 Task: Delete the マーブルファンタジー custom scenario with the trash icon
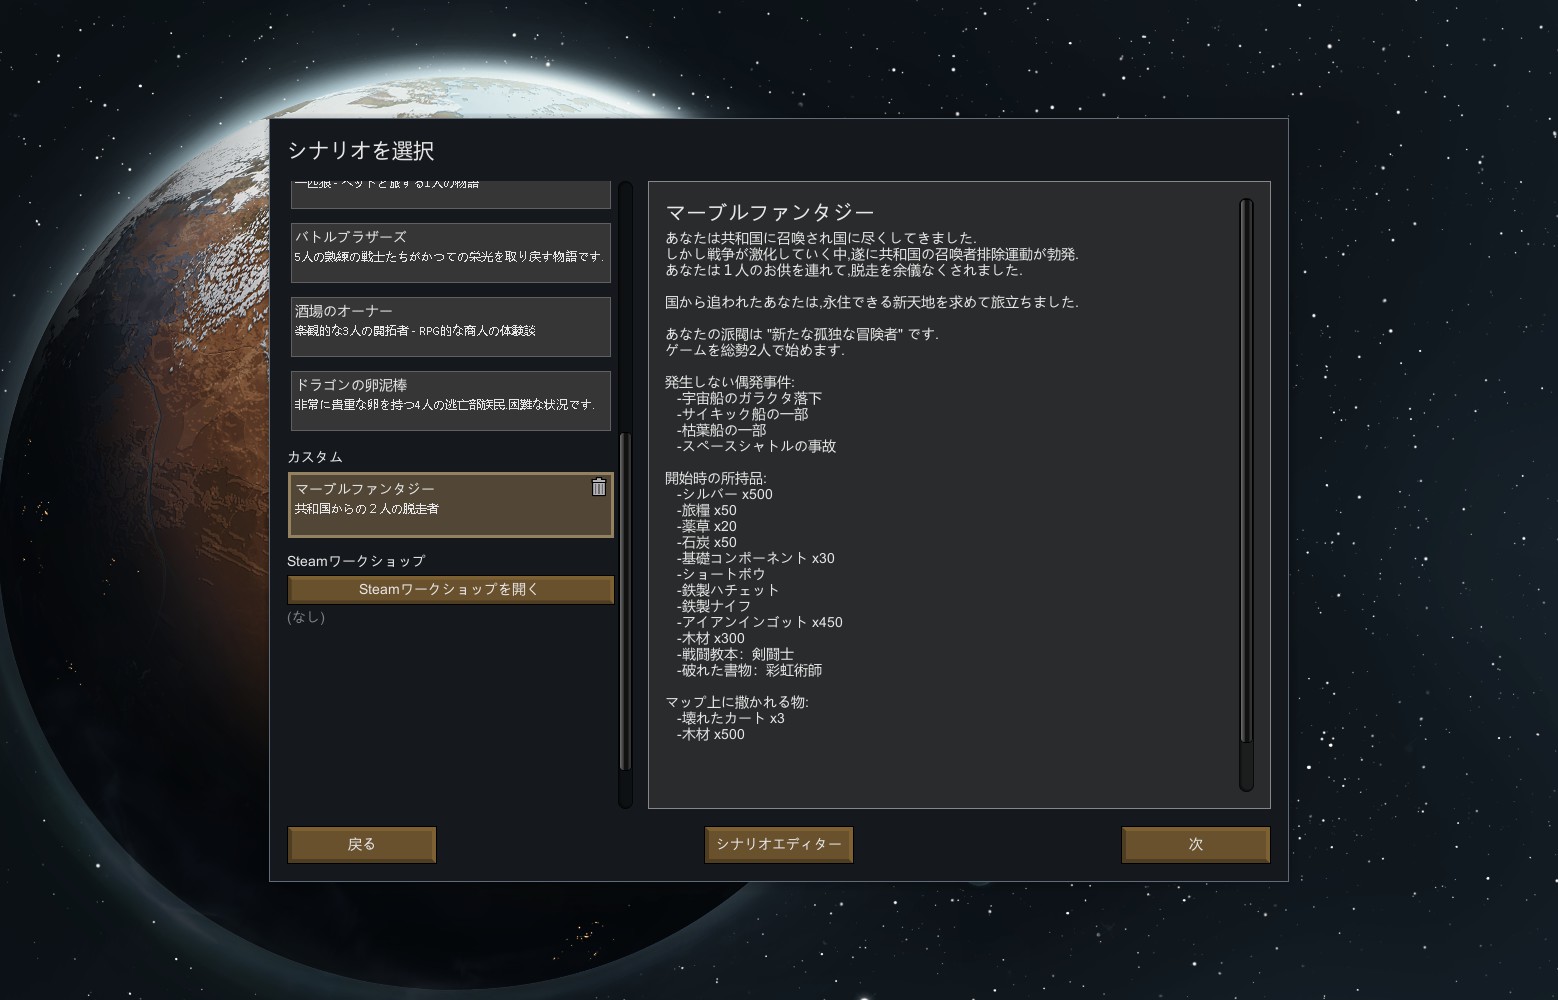[598, 487]
